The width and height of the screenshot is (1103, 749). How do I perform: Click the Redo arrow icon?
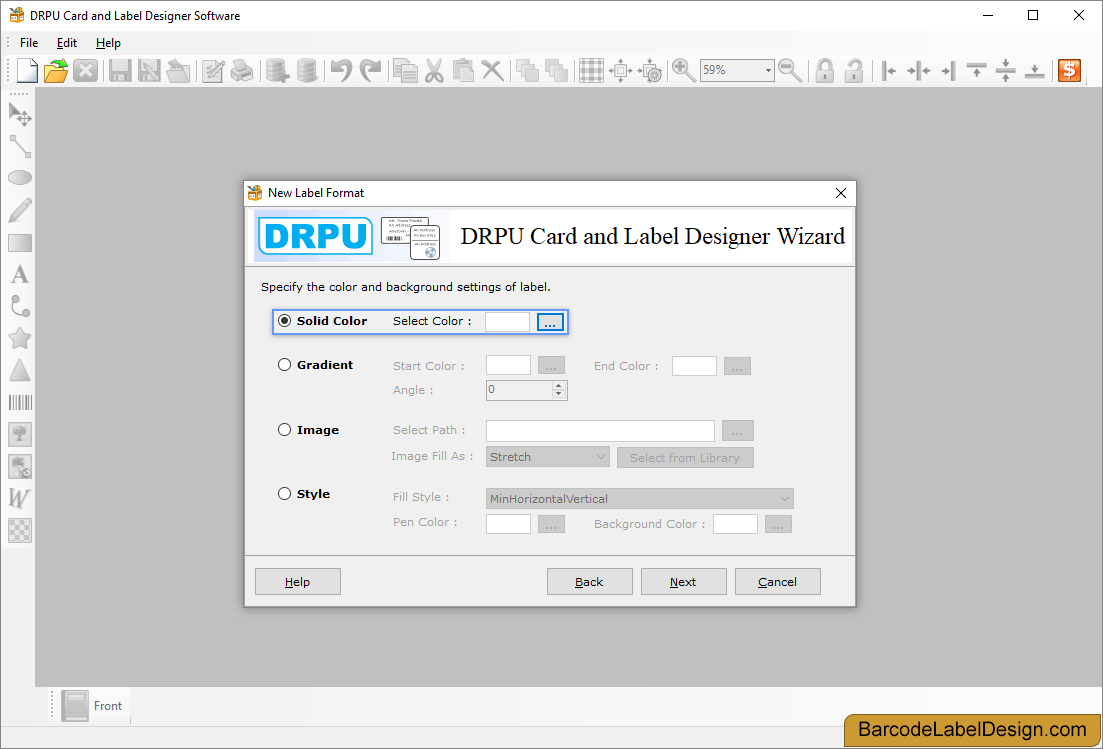point(371,70)
